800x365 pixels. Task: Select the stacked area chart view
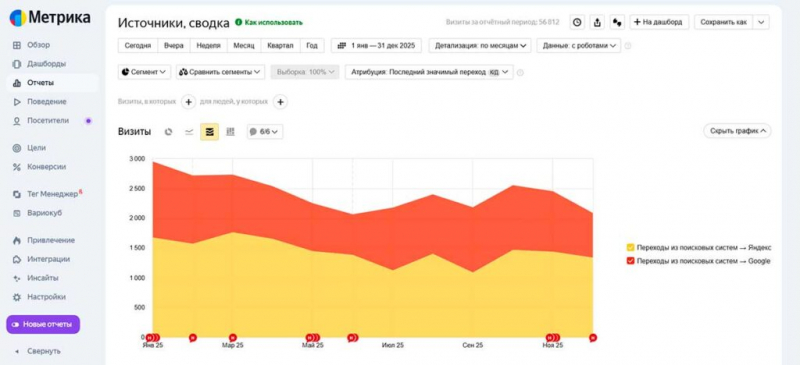point(210,132)
